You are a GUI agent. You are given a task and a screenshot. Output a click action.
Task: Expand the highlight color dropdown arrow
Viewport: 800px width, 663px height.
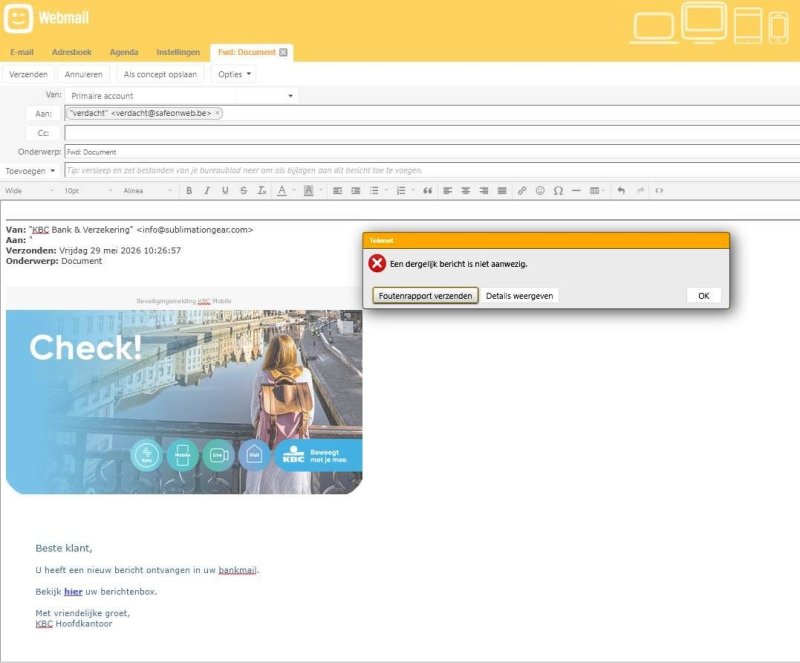coord(321,191)
